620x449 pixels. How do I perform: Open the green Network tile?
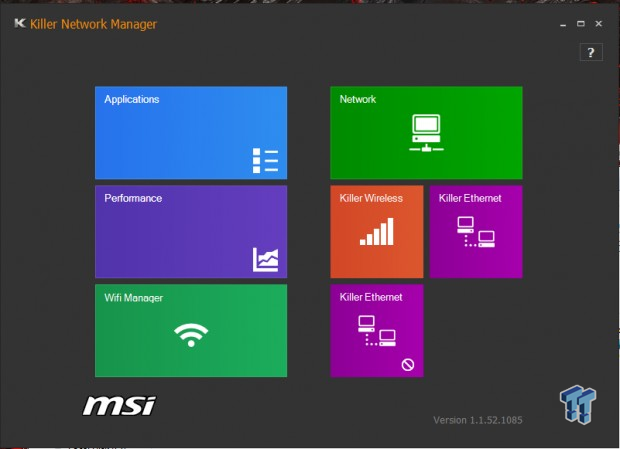tap(426, 133)
